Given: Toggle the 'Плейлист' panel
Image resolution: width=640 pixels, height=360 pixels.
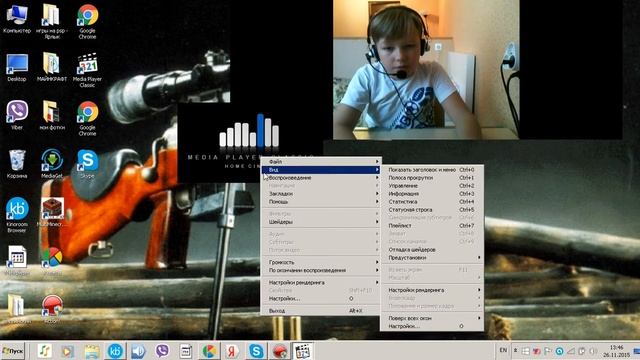Looking at the screenshot, I should point(432,225).
